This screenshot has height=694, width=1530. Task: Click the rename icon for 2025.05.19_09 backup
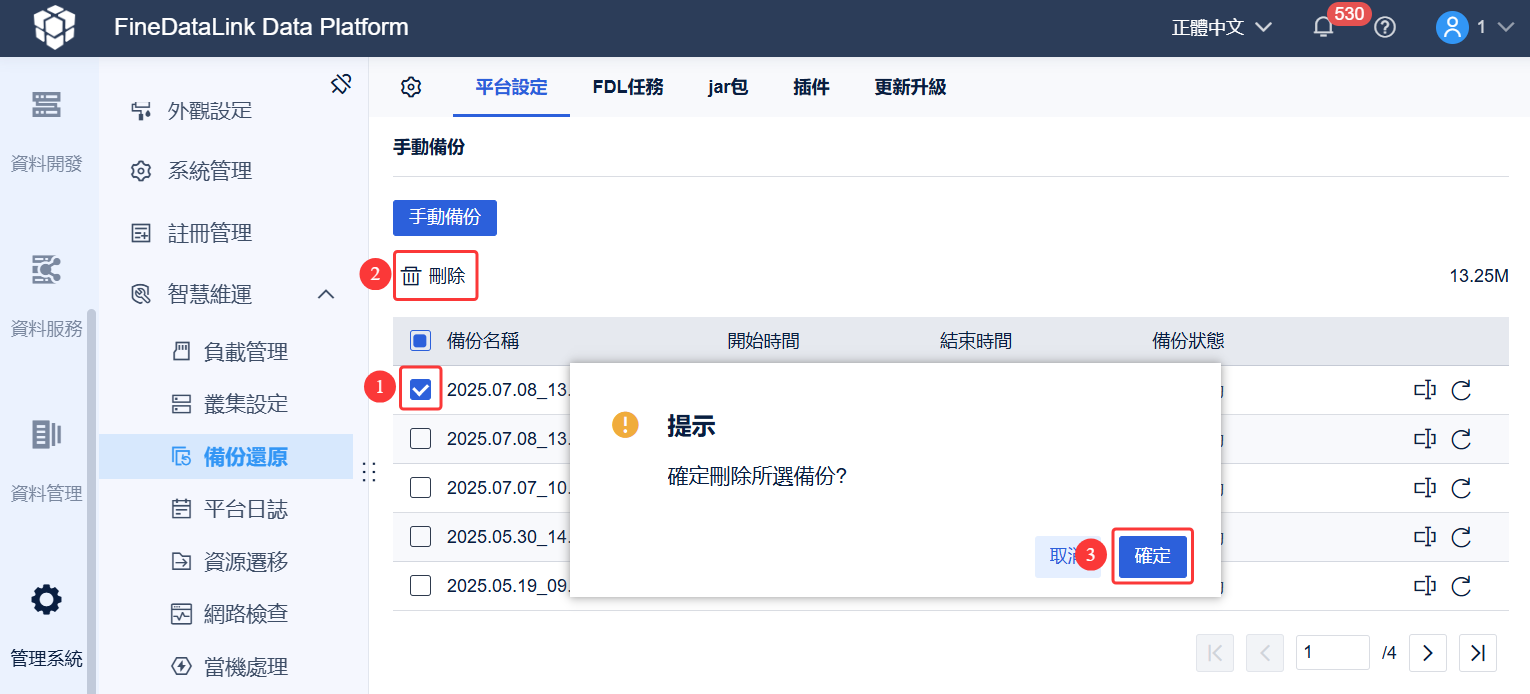point(1425,586)
